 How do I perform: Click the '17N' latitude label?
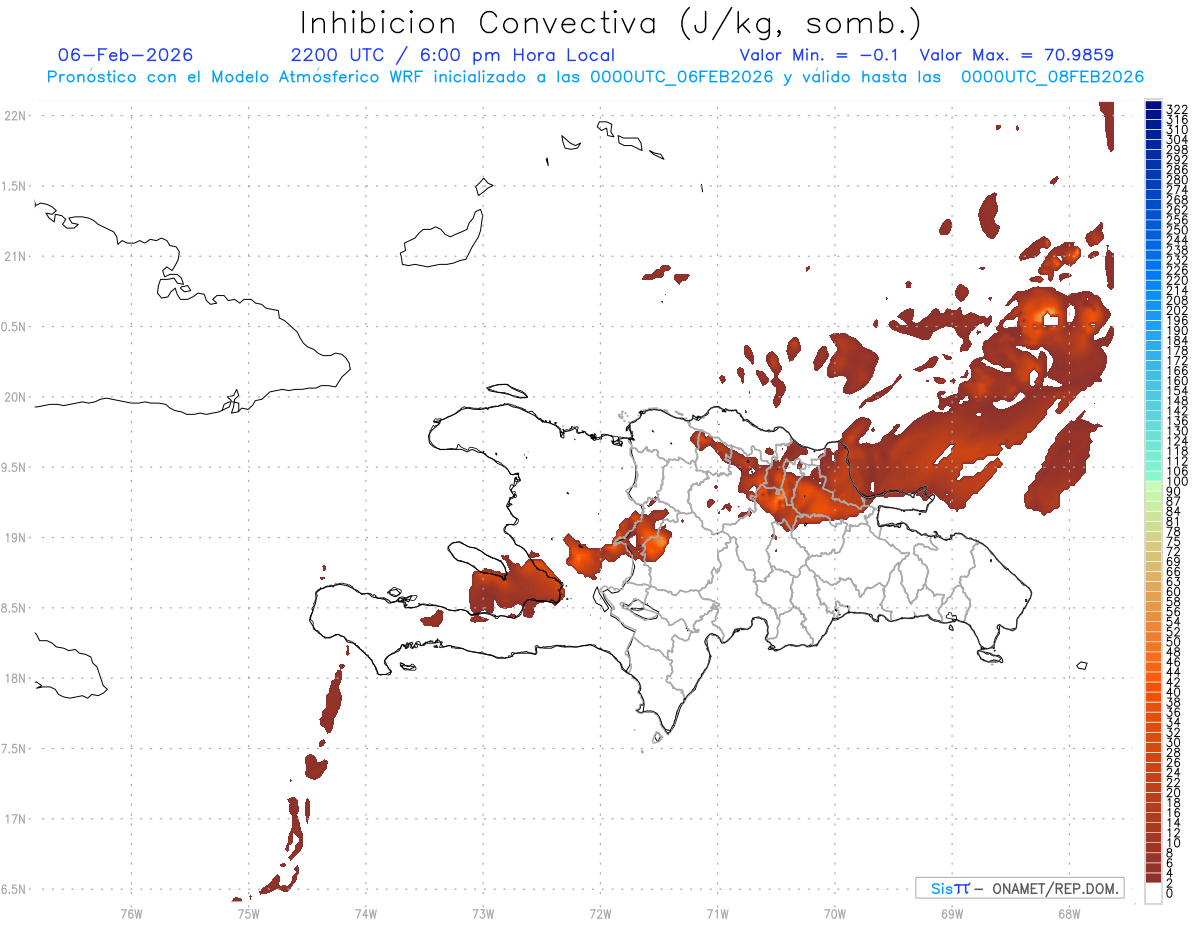[15, 819]
